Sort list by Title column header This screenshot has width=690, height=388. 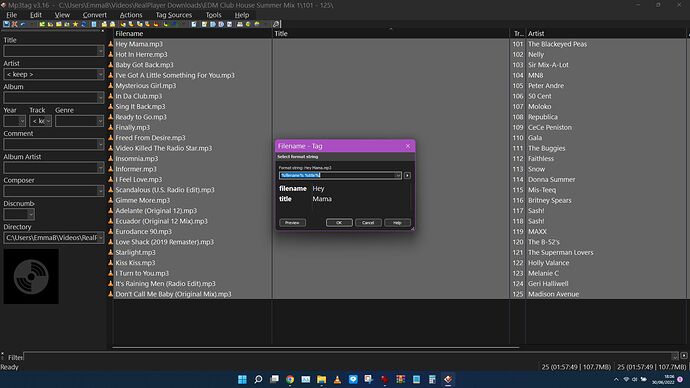click(391, 33)
